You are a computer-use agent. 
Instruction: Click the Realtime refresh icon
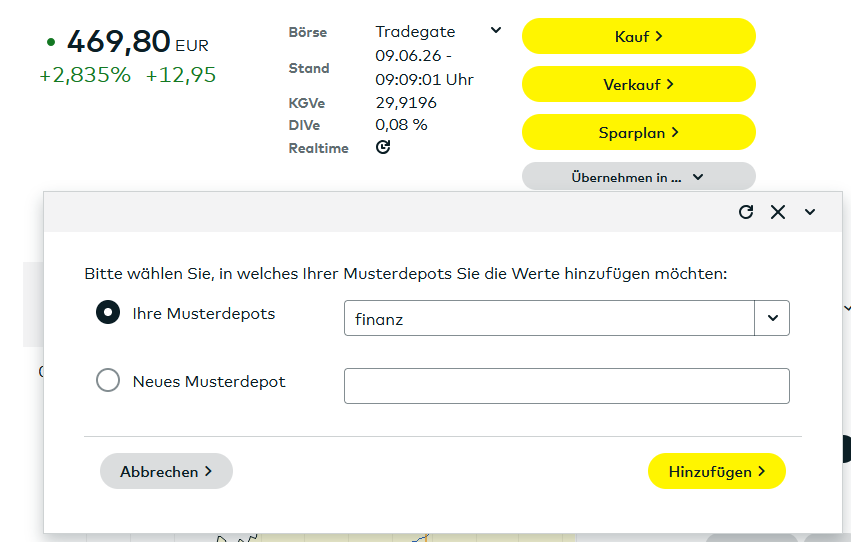coord(383,147)
